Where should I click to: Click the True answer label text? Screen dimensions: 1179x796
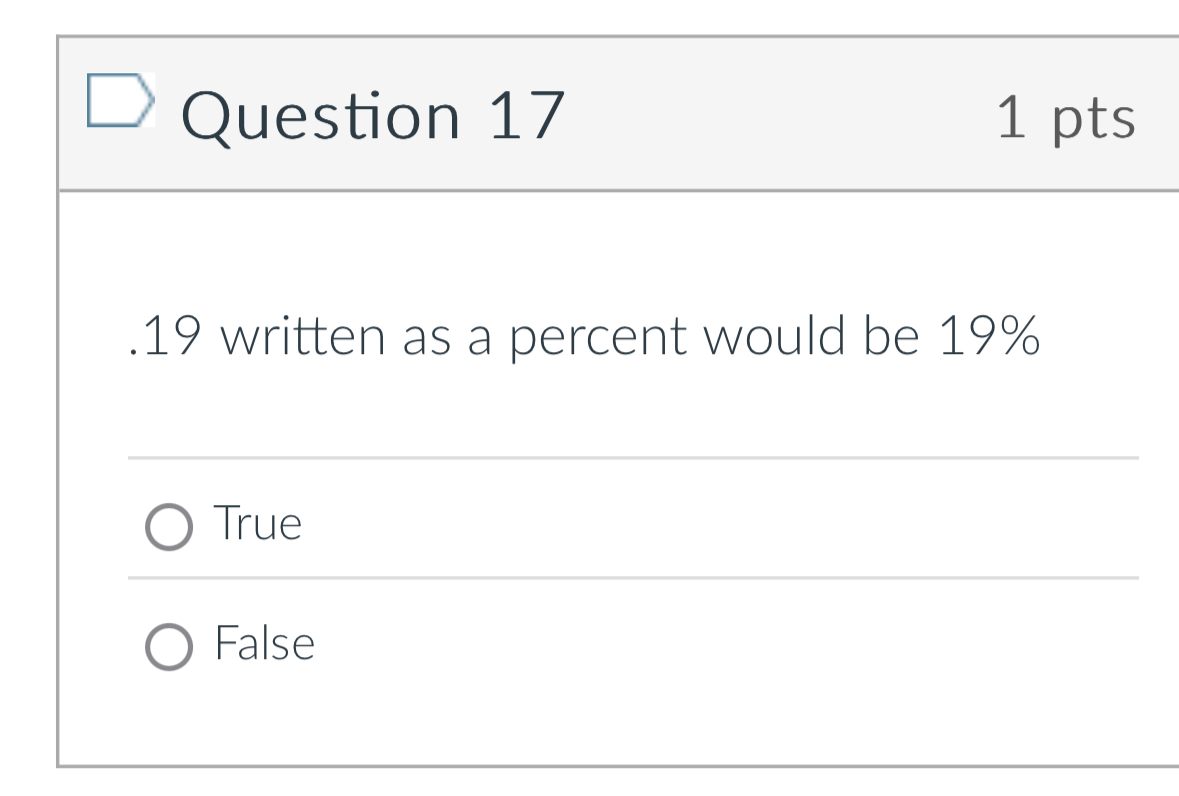click(x=256, y=523)
